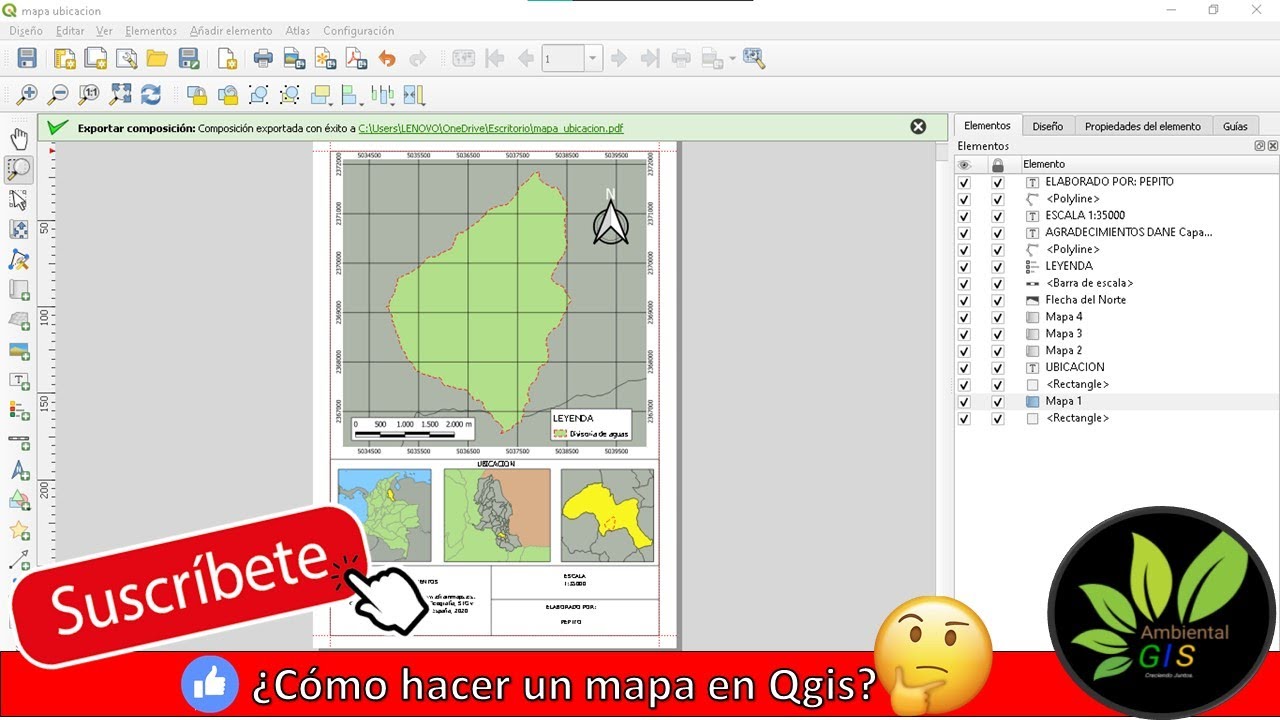Export layout as image
This screenshot has height=720, width=1280.
pyautogui.click(x=294, y=58)
